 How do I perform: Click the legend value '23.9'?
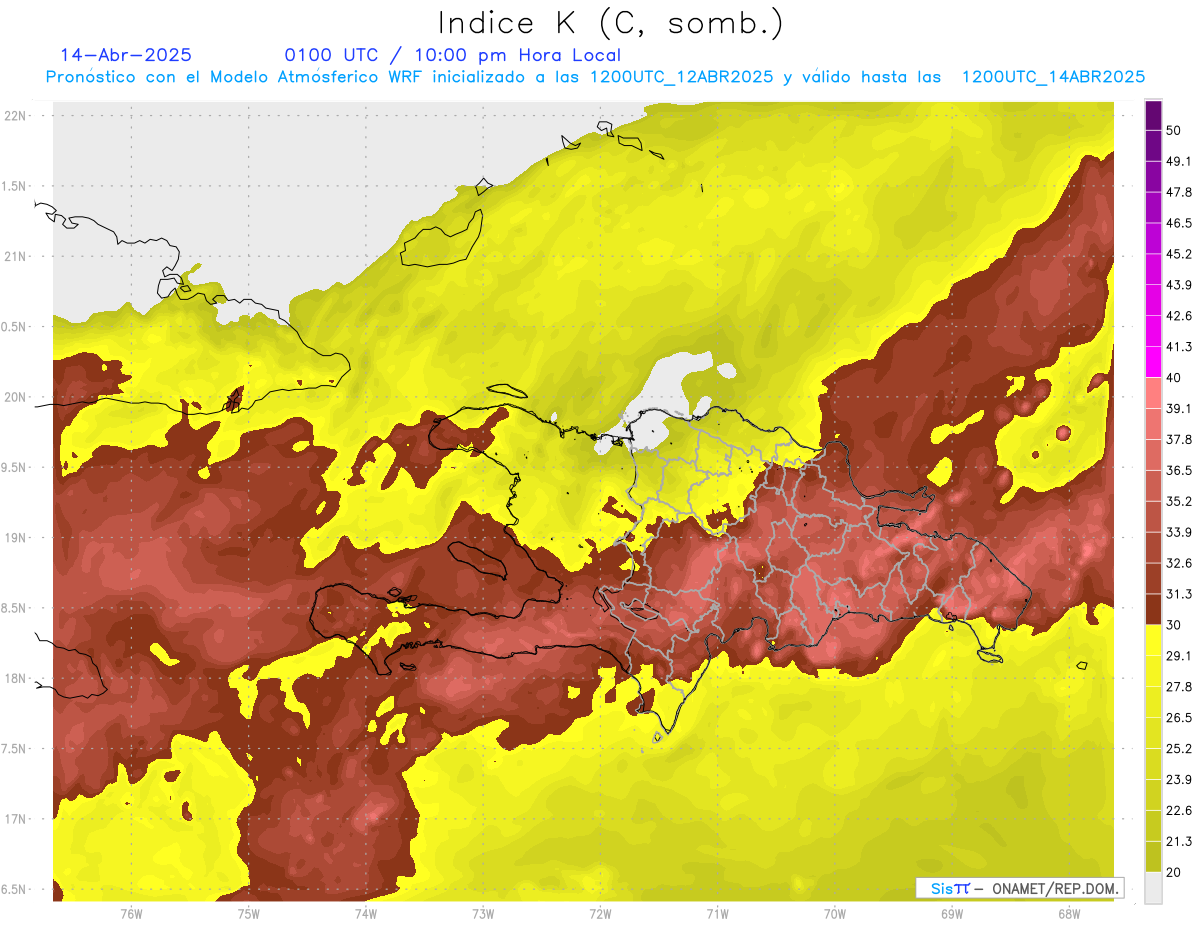[x=1178, y=780]
